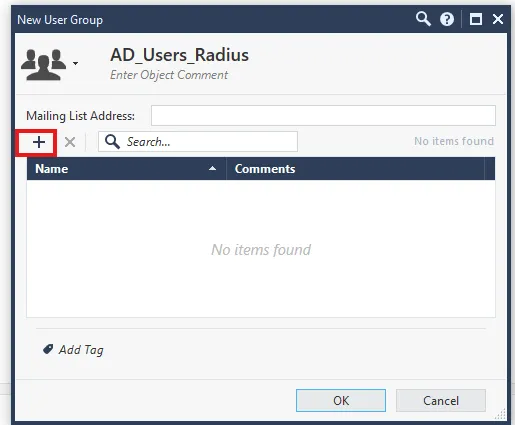This screenshot has width=515, height=425.
Task: Dismiss dialog with Cancel button
Action: [x=441, y=400]
